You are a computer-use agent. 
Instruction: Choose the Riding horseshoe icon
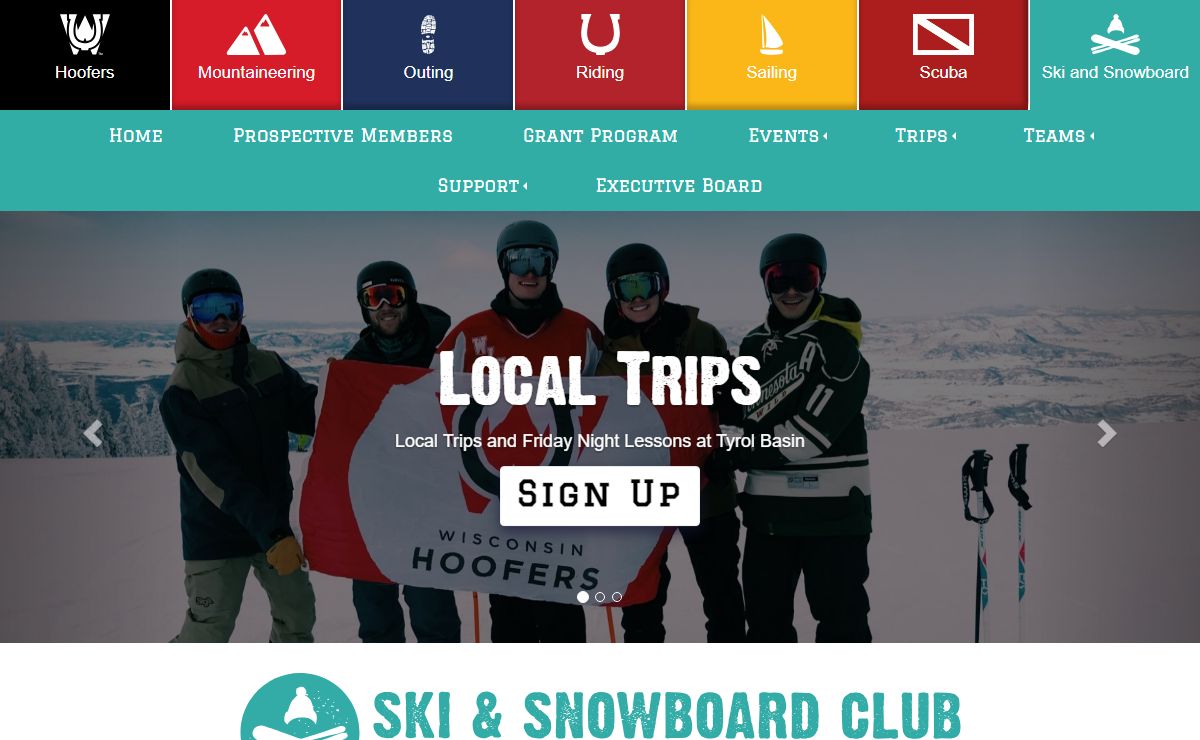coord(600,34)
